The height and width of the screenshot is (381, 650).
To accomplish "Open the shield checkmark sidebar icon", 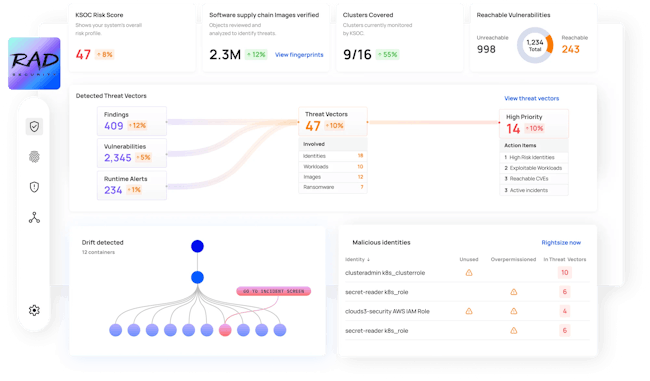I will [x=34, y=126].
